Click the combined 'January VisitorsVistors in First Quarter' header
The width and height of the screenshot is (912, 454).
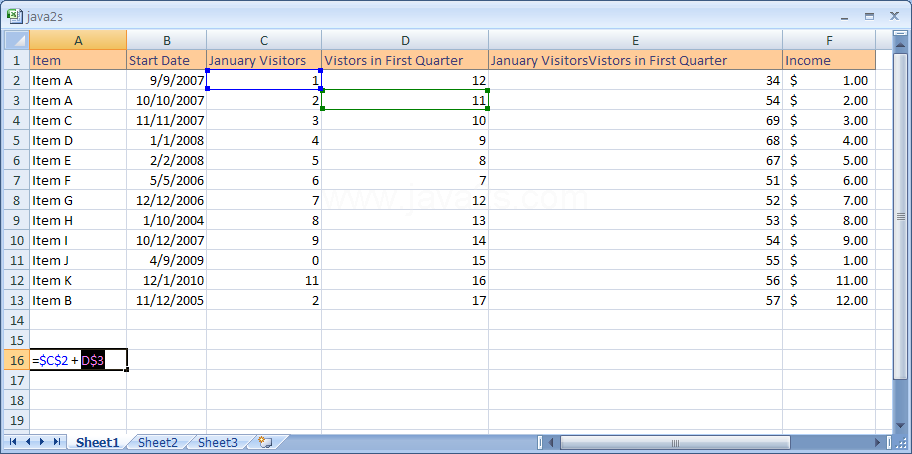point(635,60)
